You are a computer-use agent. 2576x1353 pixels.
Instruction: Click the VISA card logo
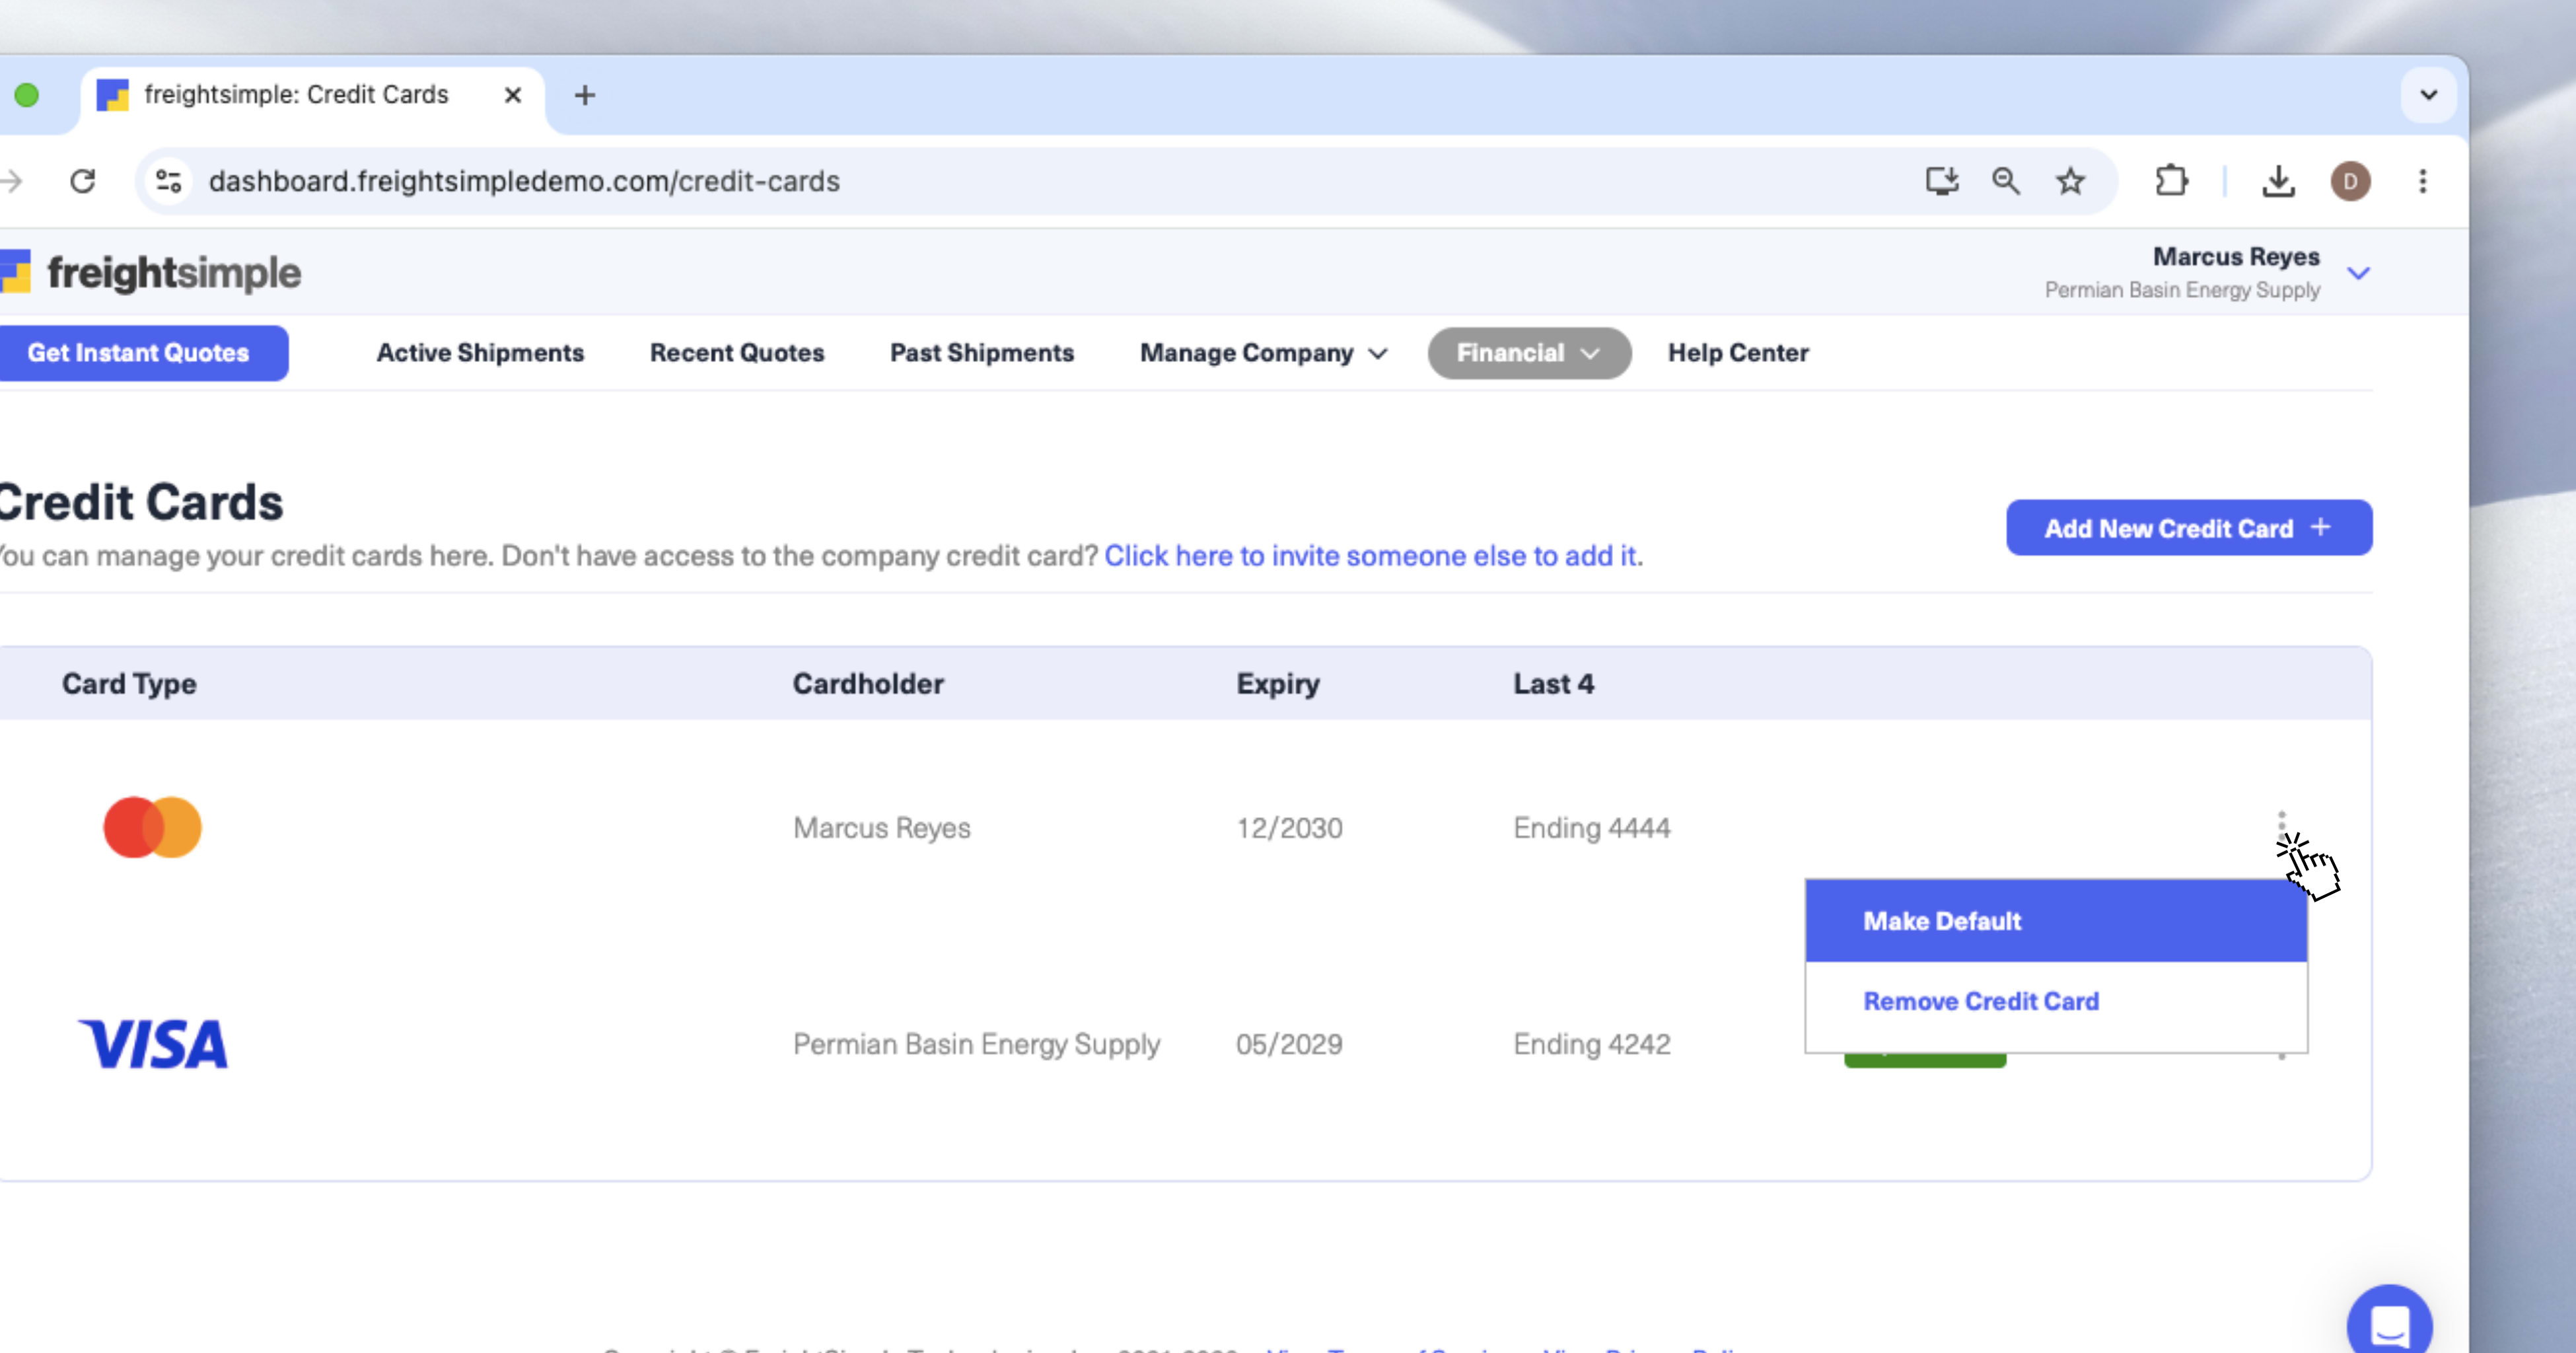153,1044
